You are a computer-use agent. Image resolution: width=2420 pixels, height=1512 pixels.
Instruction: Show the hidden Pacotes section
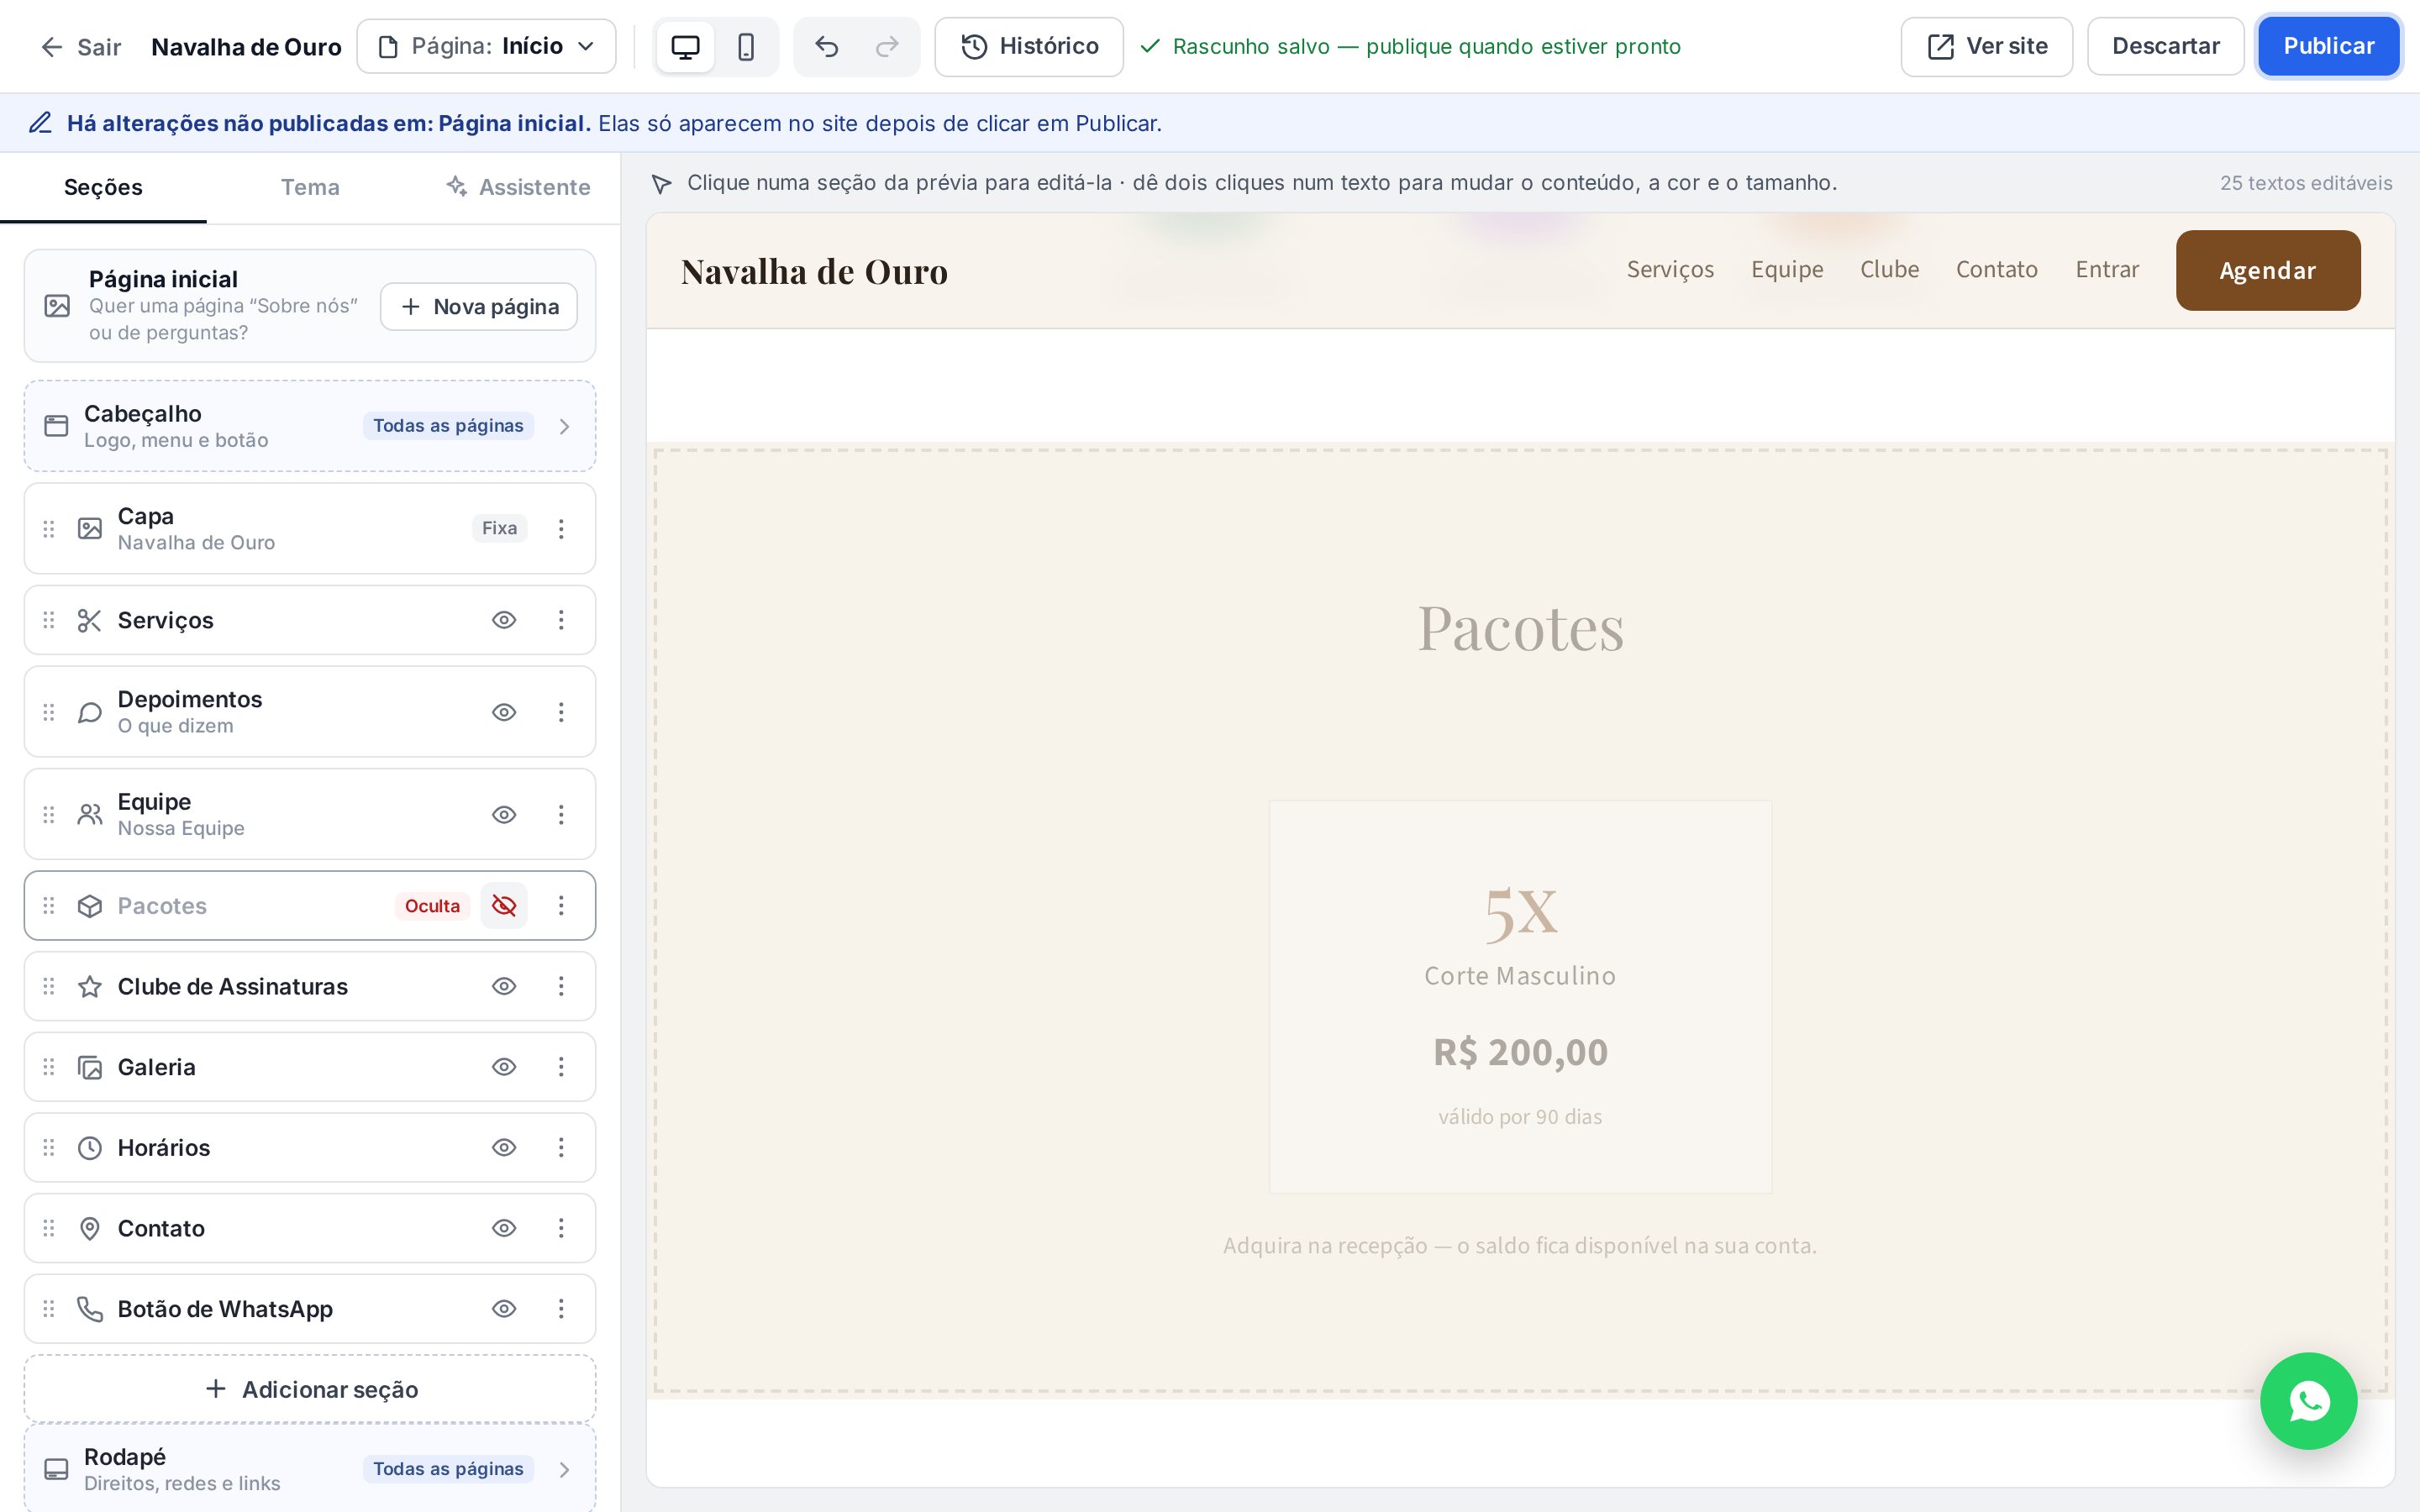tap(504, 905)
